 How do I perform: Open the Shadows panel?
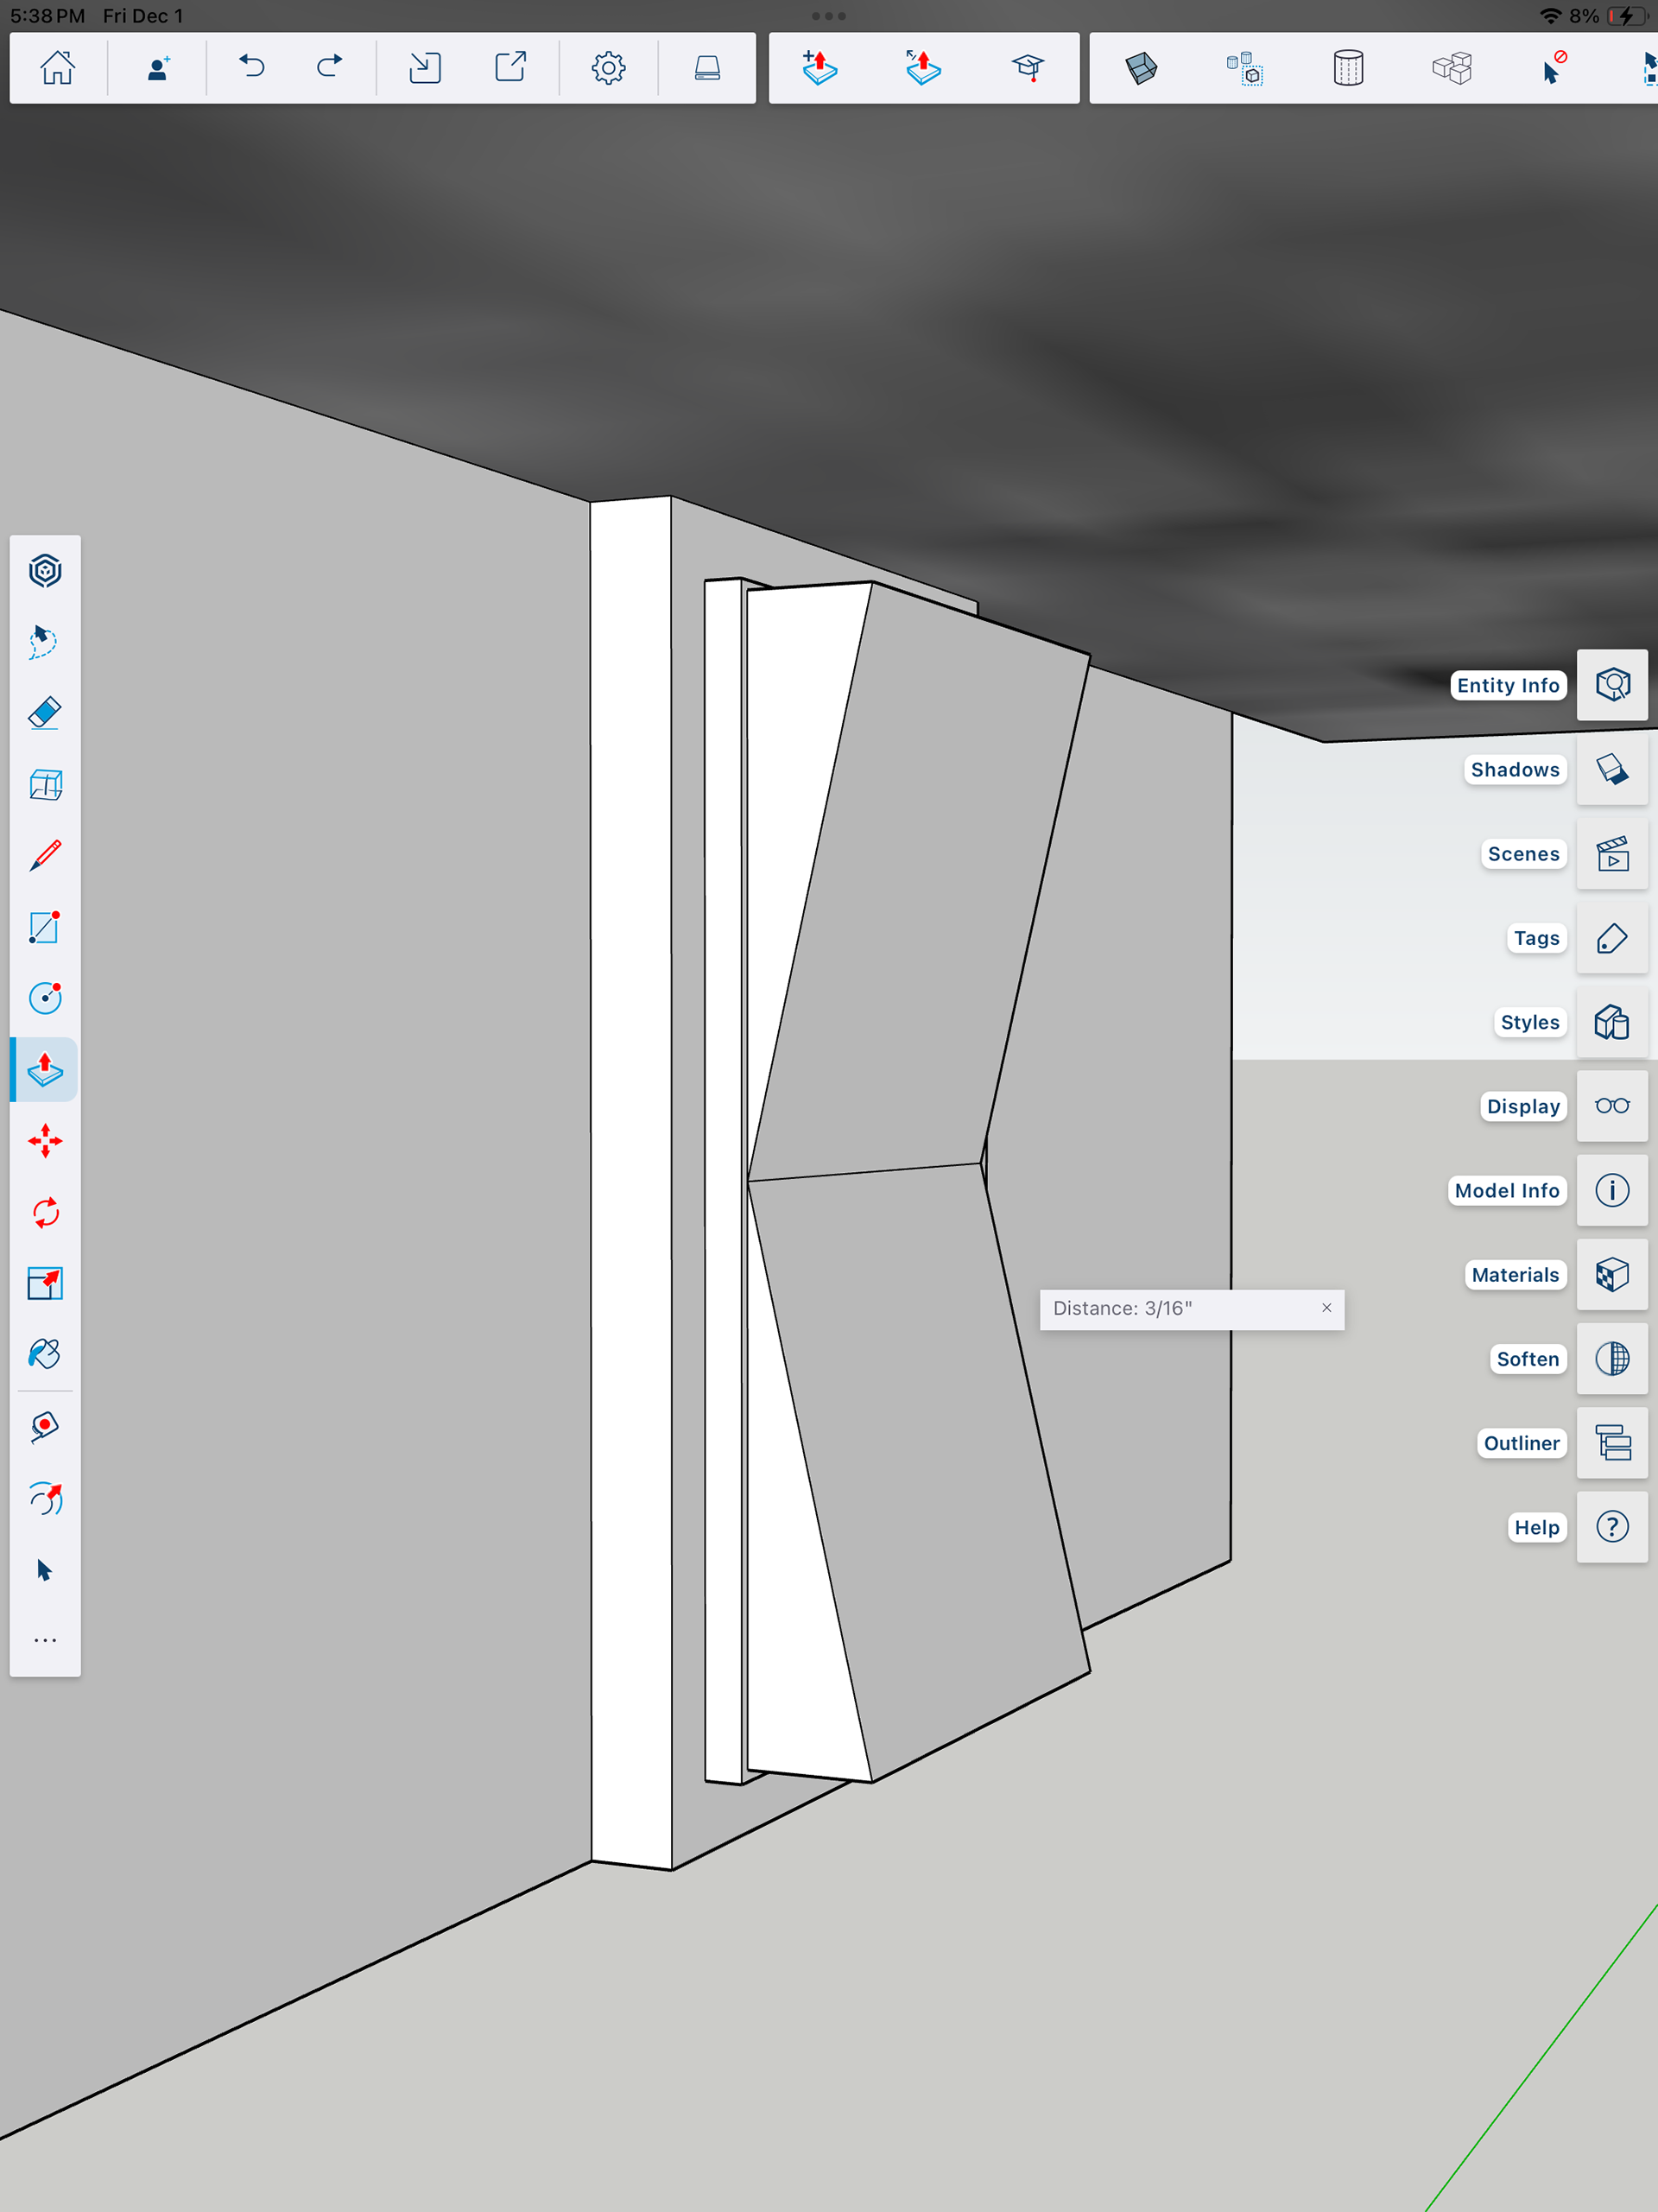[1611, 770]
